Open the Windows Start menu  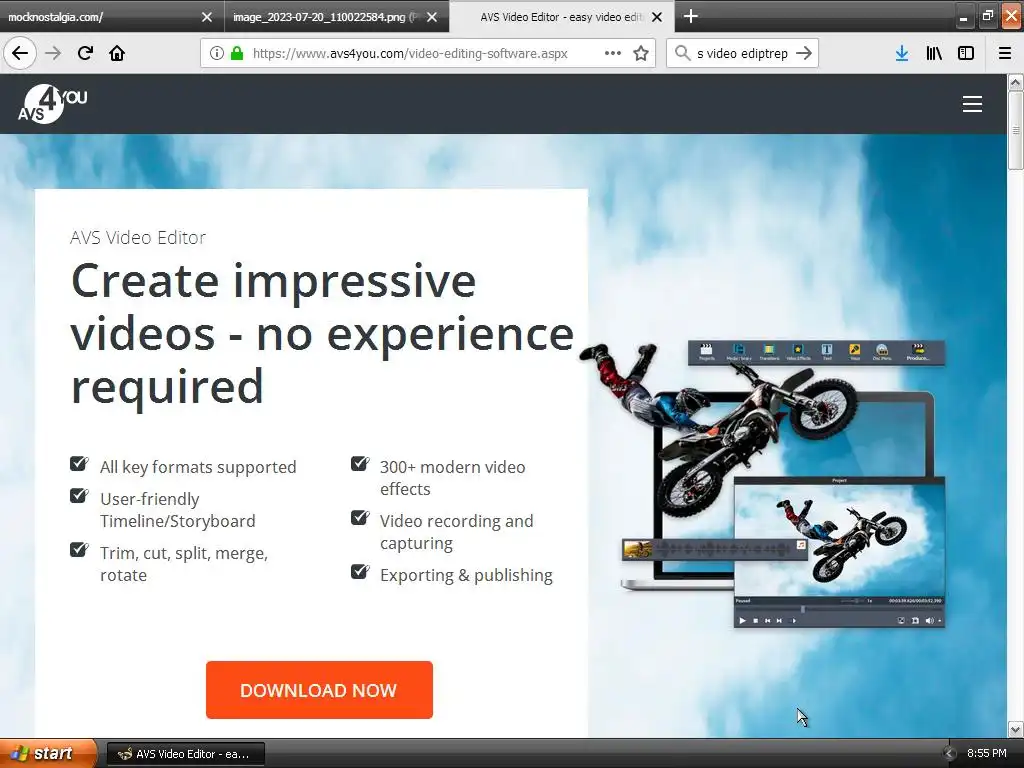(48, 754)
